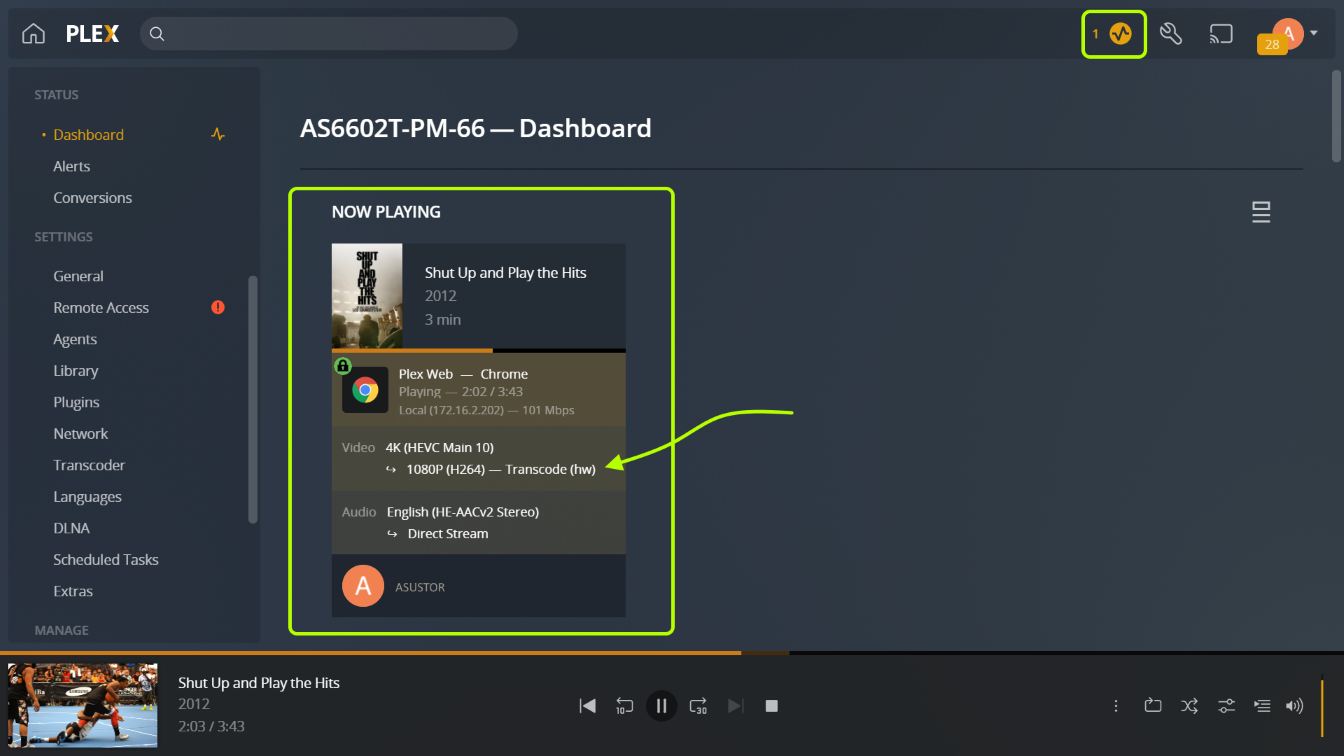Click the Chrome browser icon in session card

[365, 390]
